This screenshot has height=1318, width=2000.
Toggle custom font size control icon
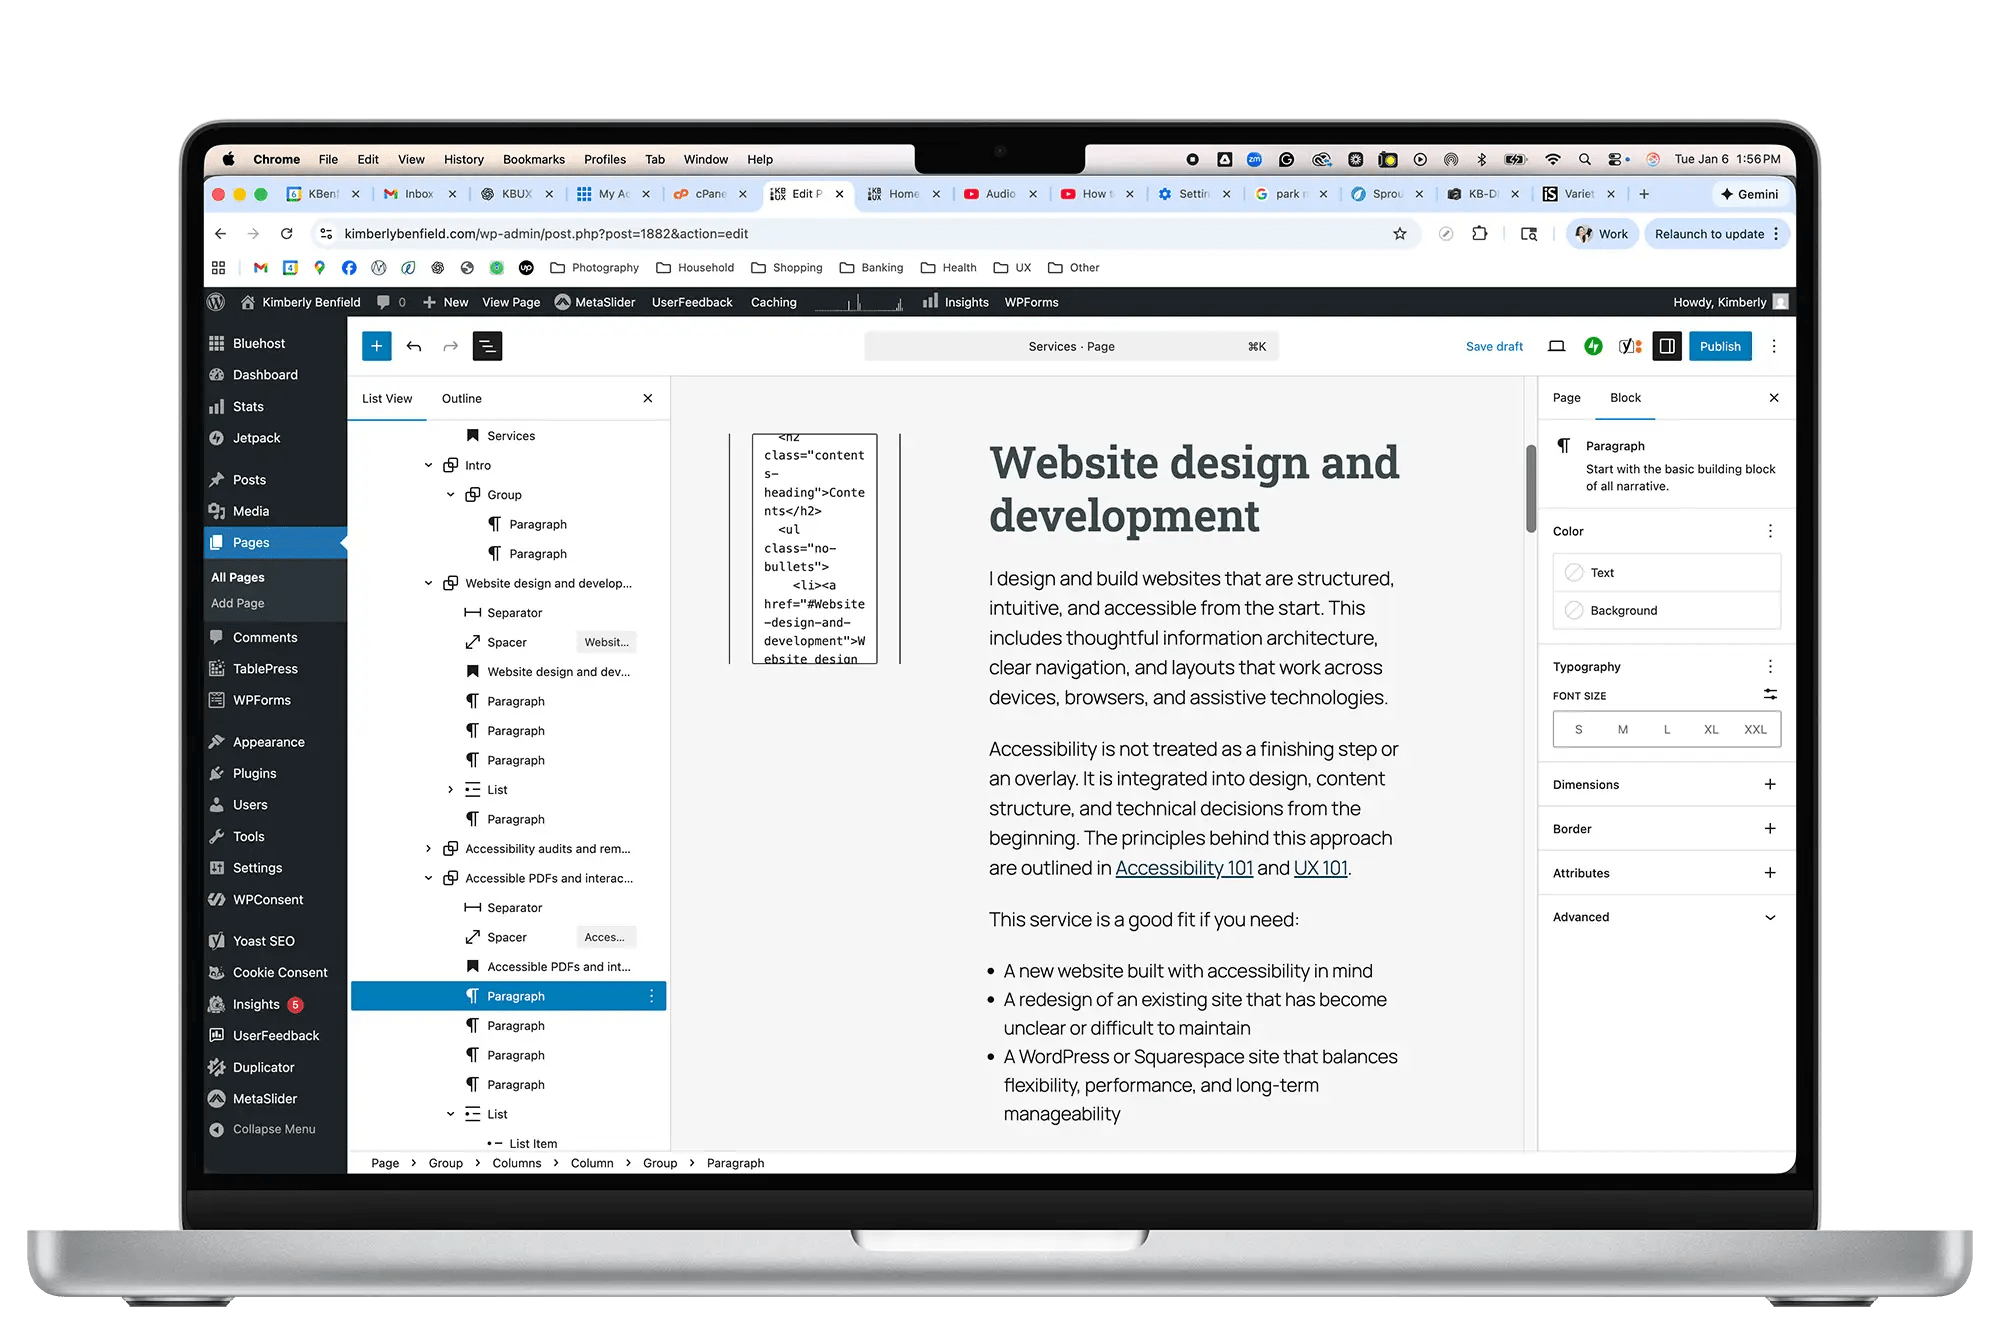1769,694
